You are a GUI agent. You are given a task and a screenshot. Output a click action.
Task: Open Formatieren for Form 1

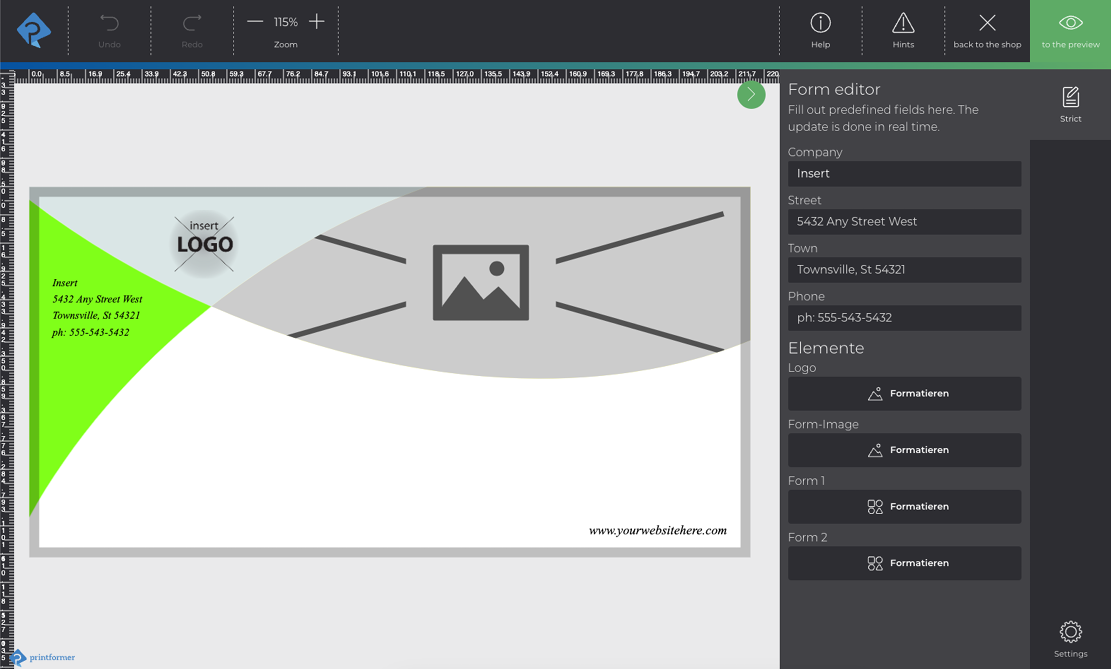click(x=904, y=507)
